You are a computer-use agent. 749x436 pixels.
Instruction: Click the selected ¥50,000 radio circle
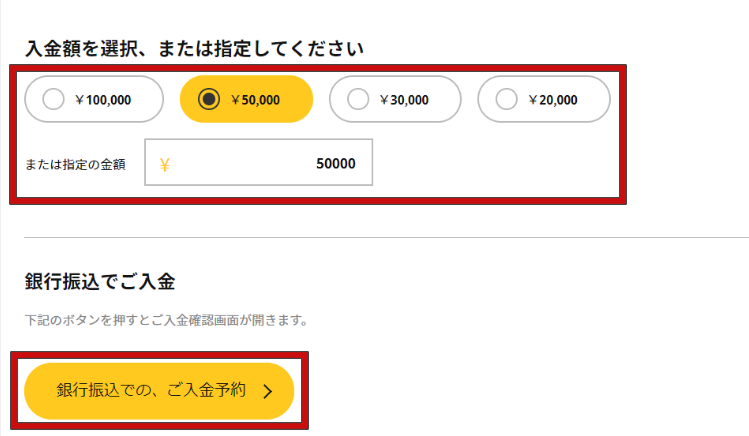tap(209, 99)
